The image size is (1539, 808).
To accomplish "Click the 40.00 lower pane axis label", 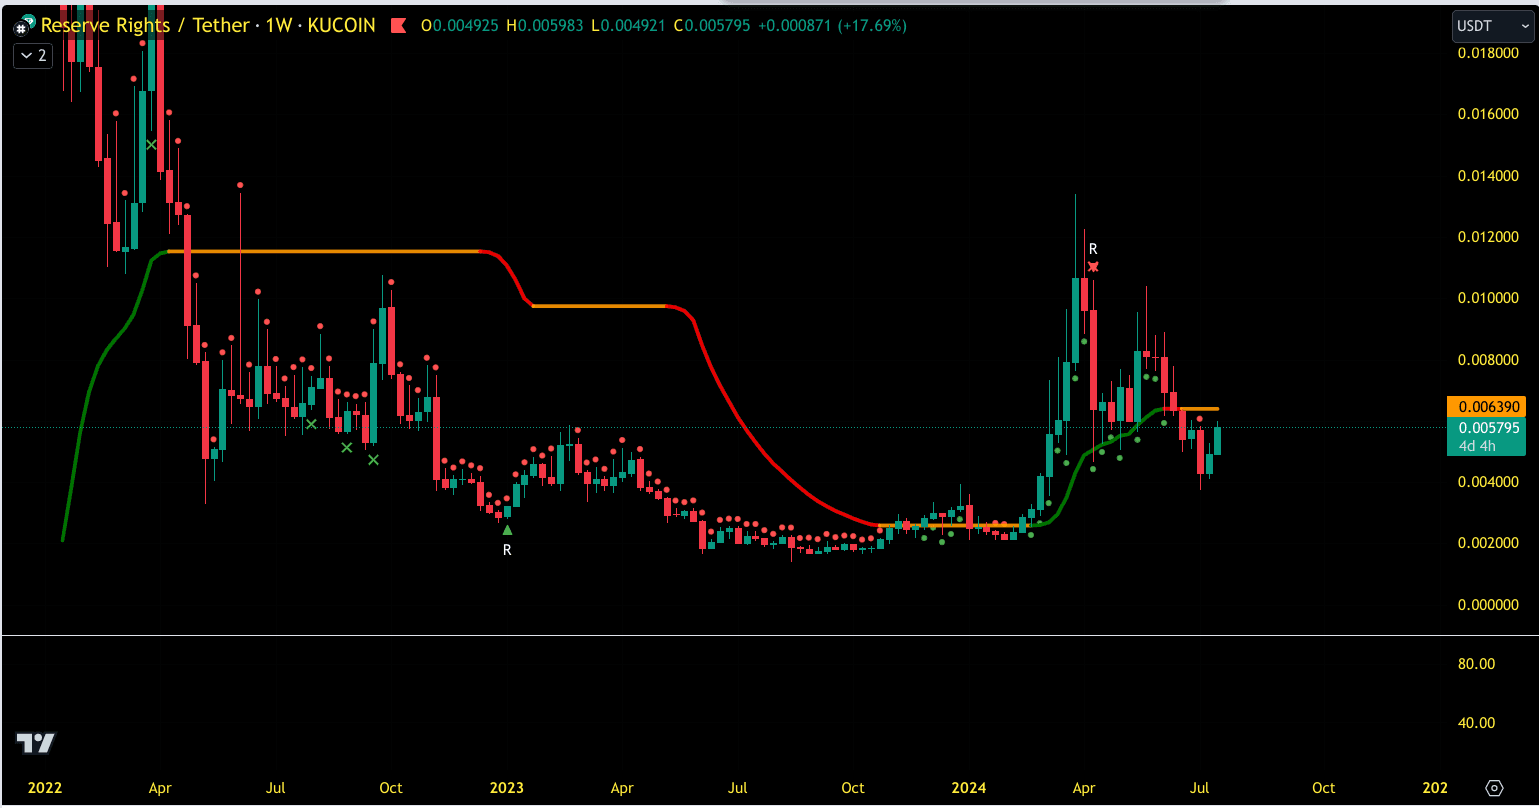I will [x=1477, y=723].
